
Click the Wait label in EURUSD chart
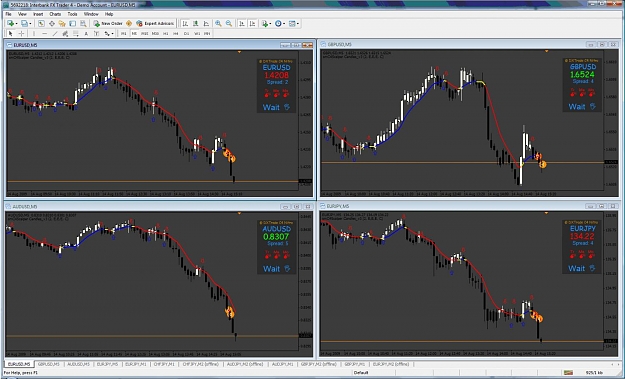tap(271, 107)
